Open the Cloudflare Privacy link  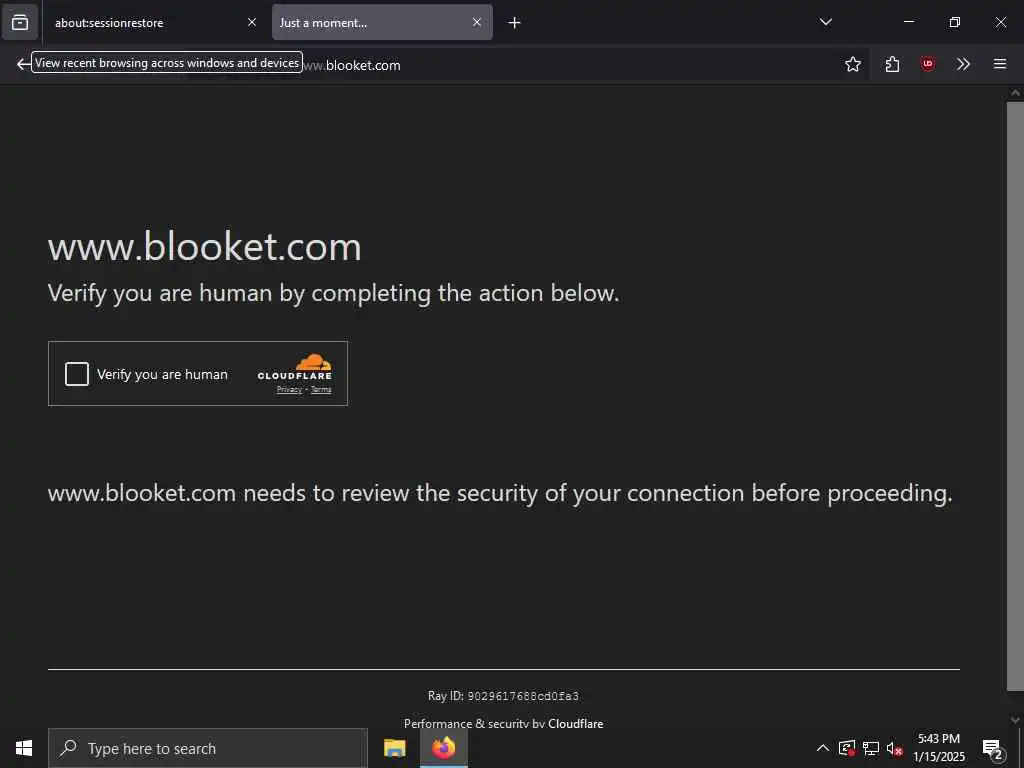coord(289,390)
